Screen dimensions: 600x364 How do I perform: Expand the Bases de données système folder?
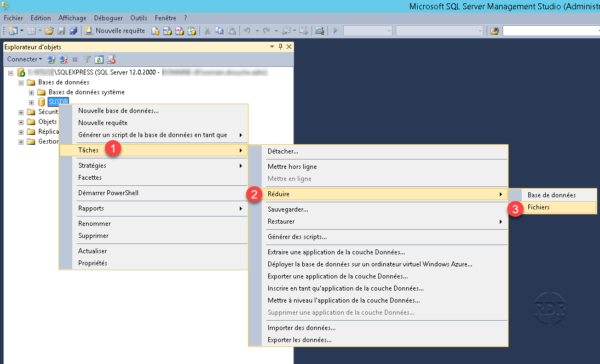tap(31, 93)
